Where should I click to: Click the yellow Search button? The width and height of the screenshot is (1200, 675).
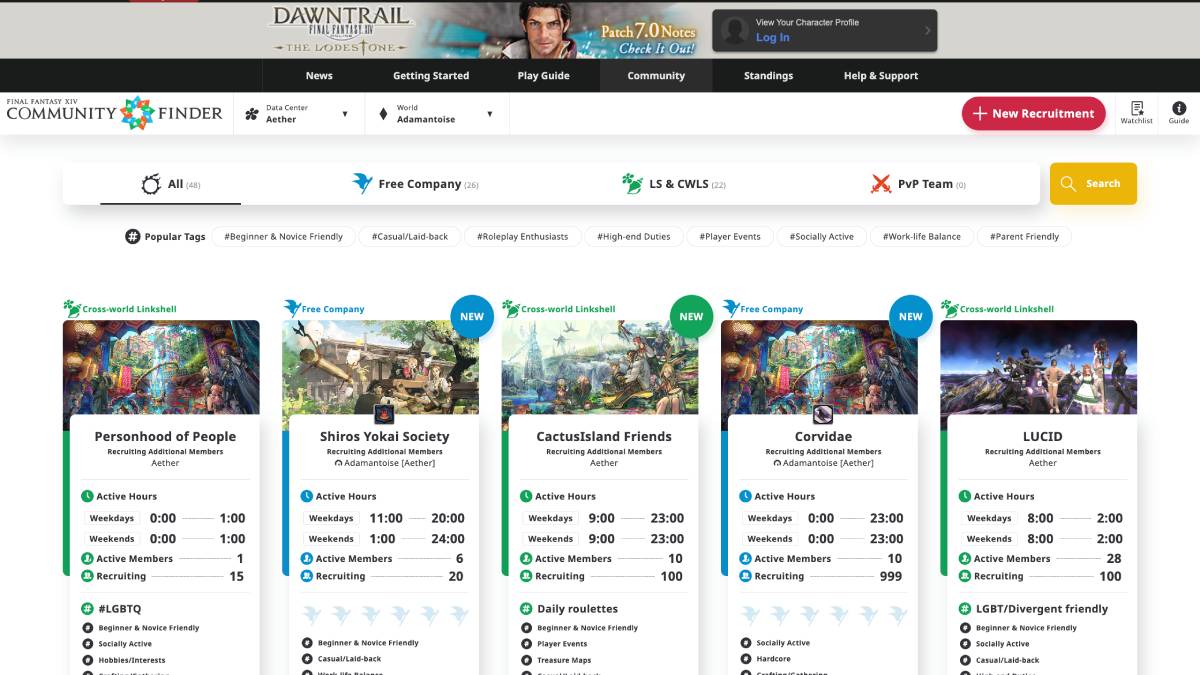(1093, 184)
